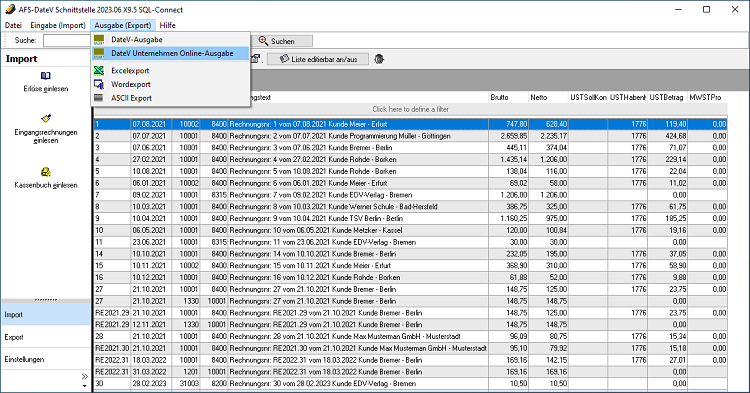The width and height of the screenshot is (750, 393).
Task: Click Brutto value 2.659,85
Action: tap(514, 136)
